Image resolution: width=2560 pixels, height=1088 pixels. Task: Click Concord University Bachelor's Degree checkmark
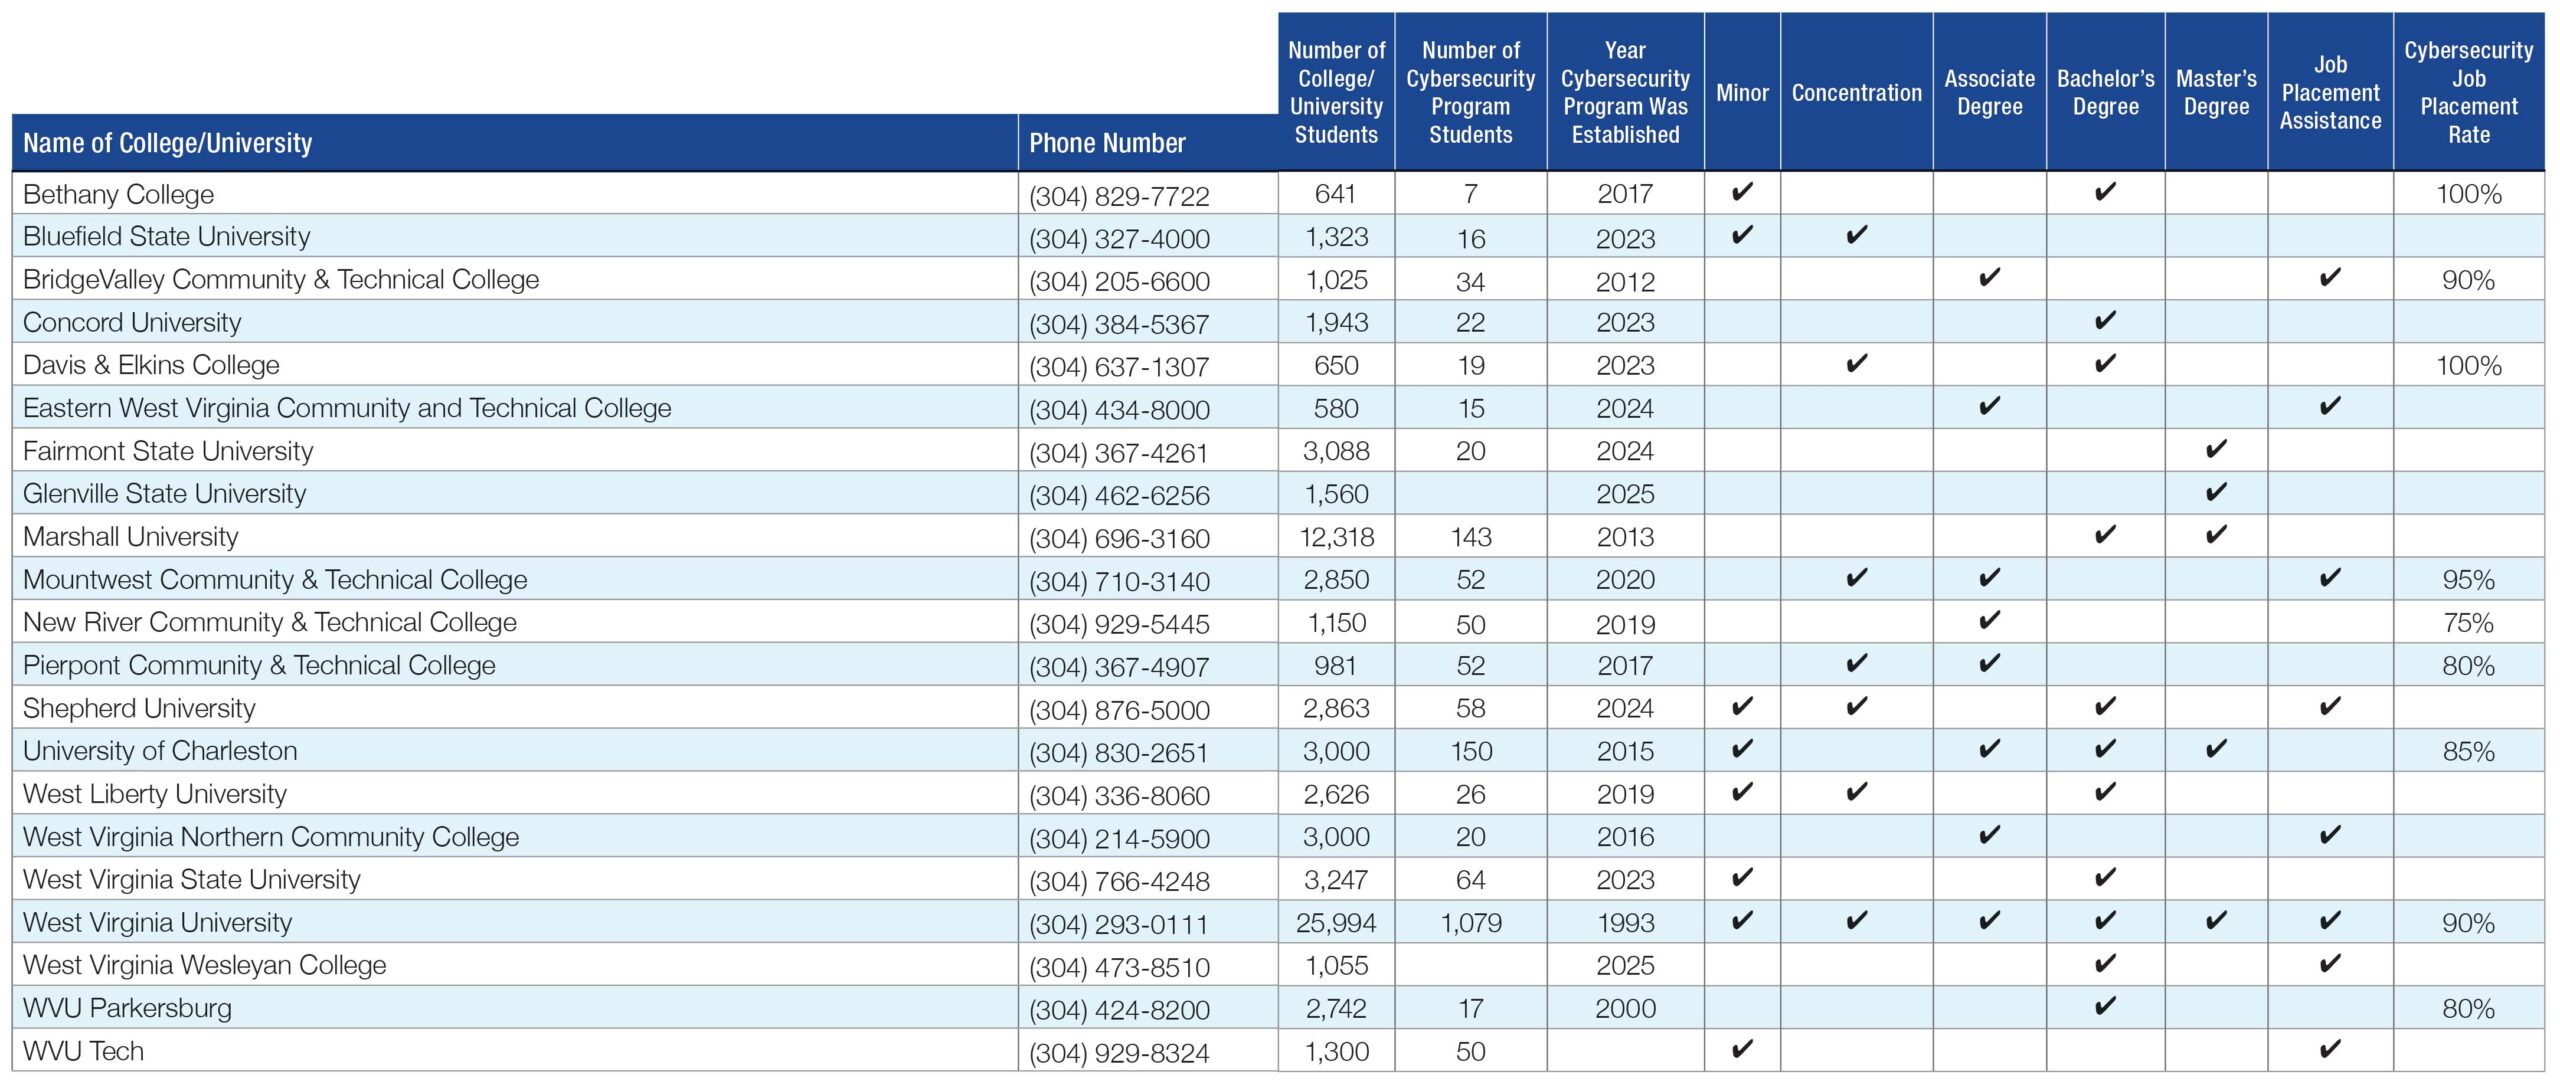[2104, 320]
